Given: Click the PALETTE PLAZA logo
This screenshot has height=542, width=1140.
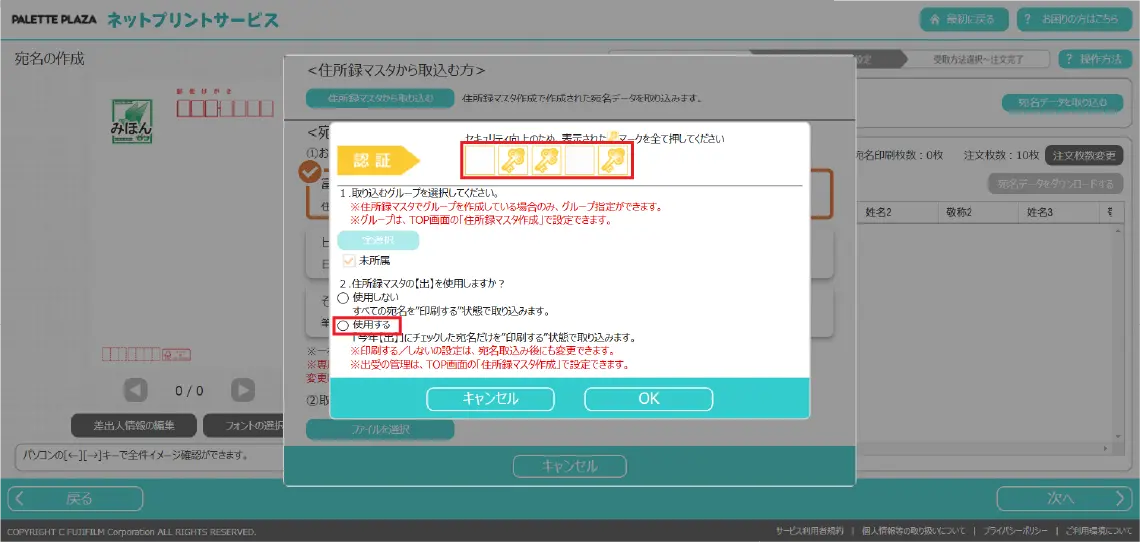Looking at the screenshot, I should [54, 20].
